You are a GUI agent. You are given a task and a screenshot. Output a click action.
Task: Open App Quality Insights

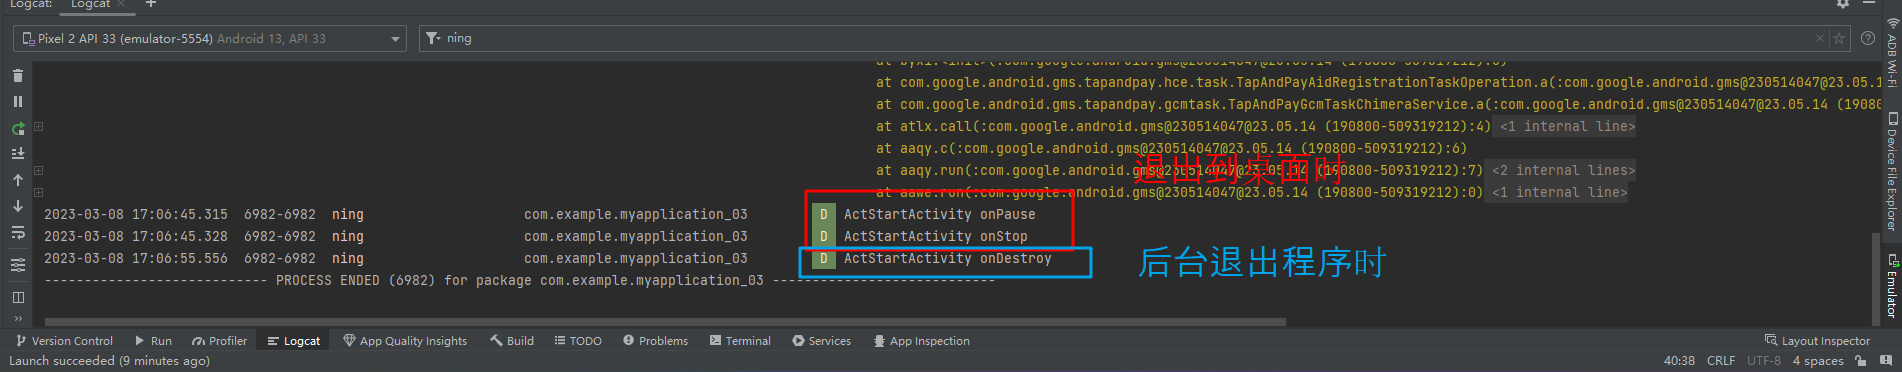point(405,341)
